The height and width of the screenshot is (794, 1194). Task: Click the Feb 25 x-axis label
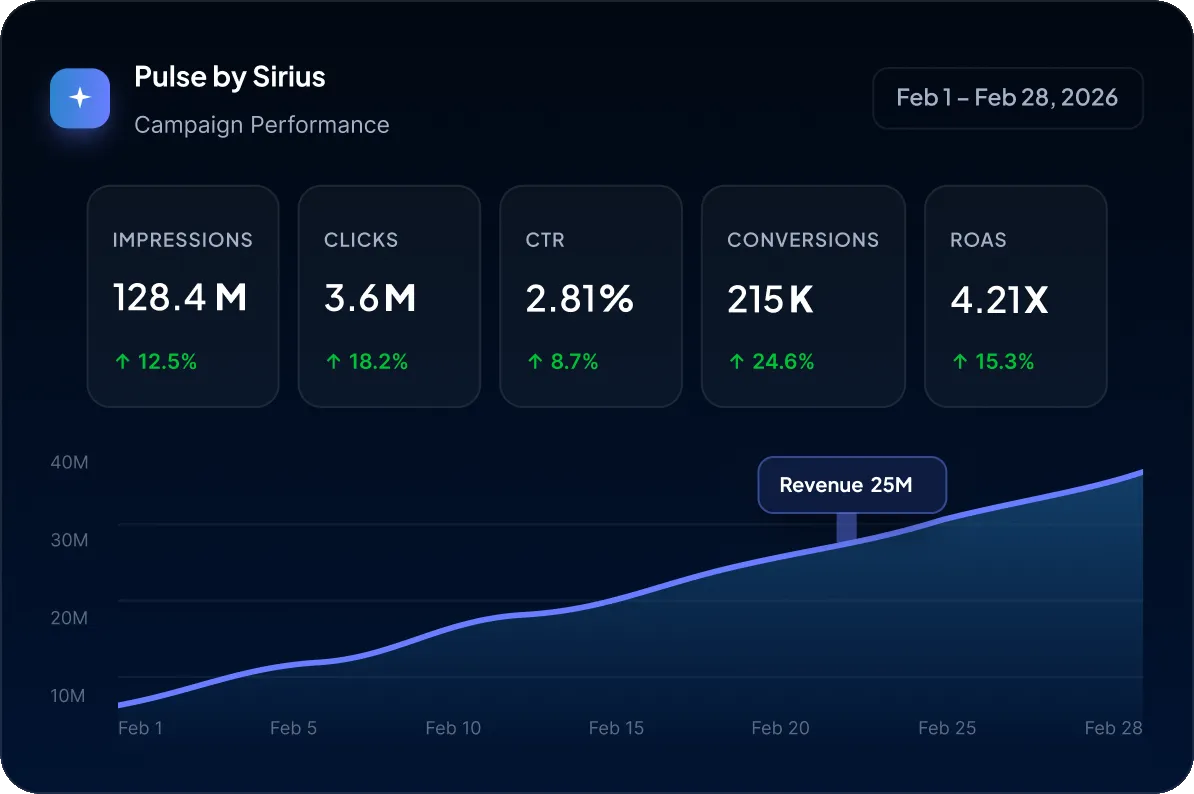(947, 729)
